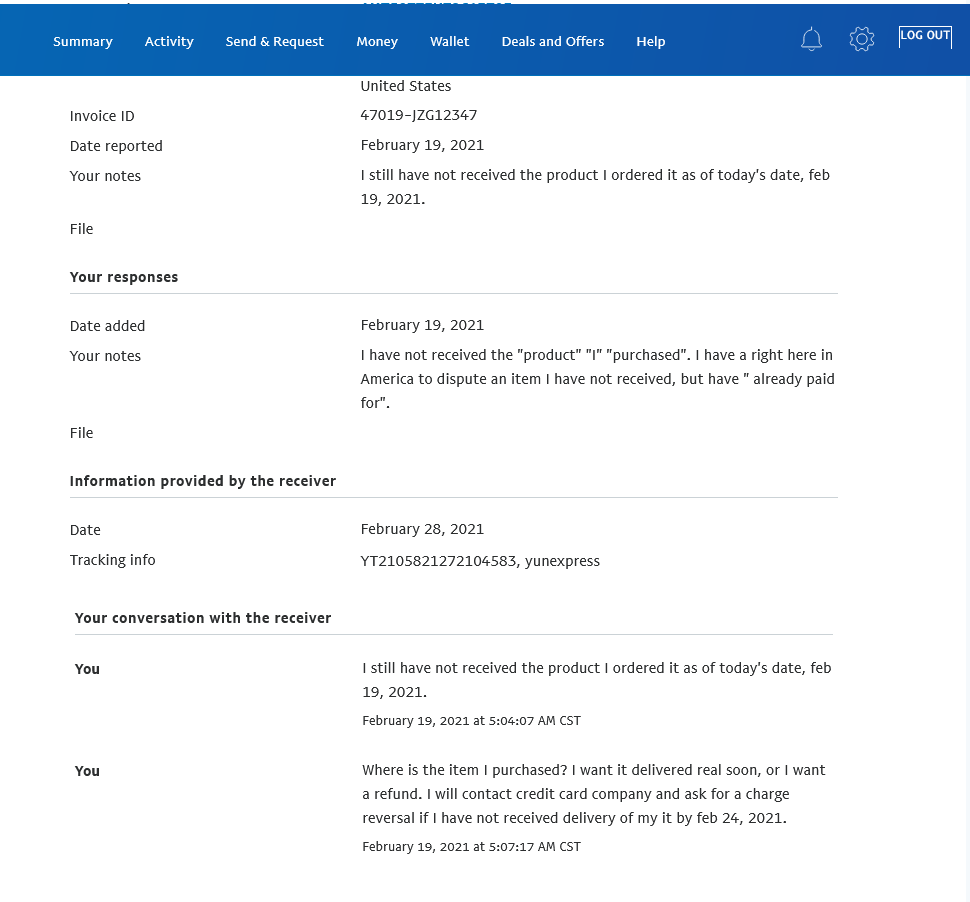This screenshot has height=902, width=970.
Task: Open Deals and Offers
Action: point(552,42)
